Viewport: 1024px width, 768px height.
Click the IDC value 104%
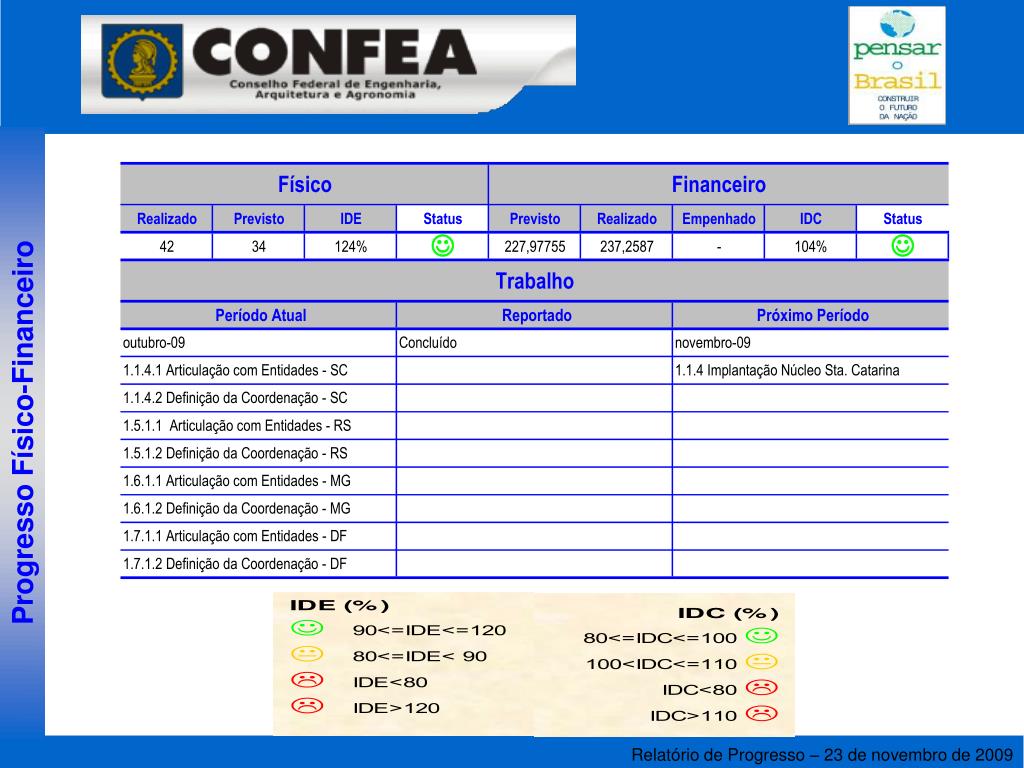click(810, 246)
